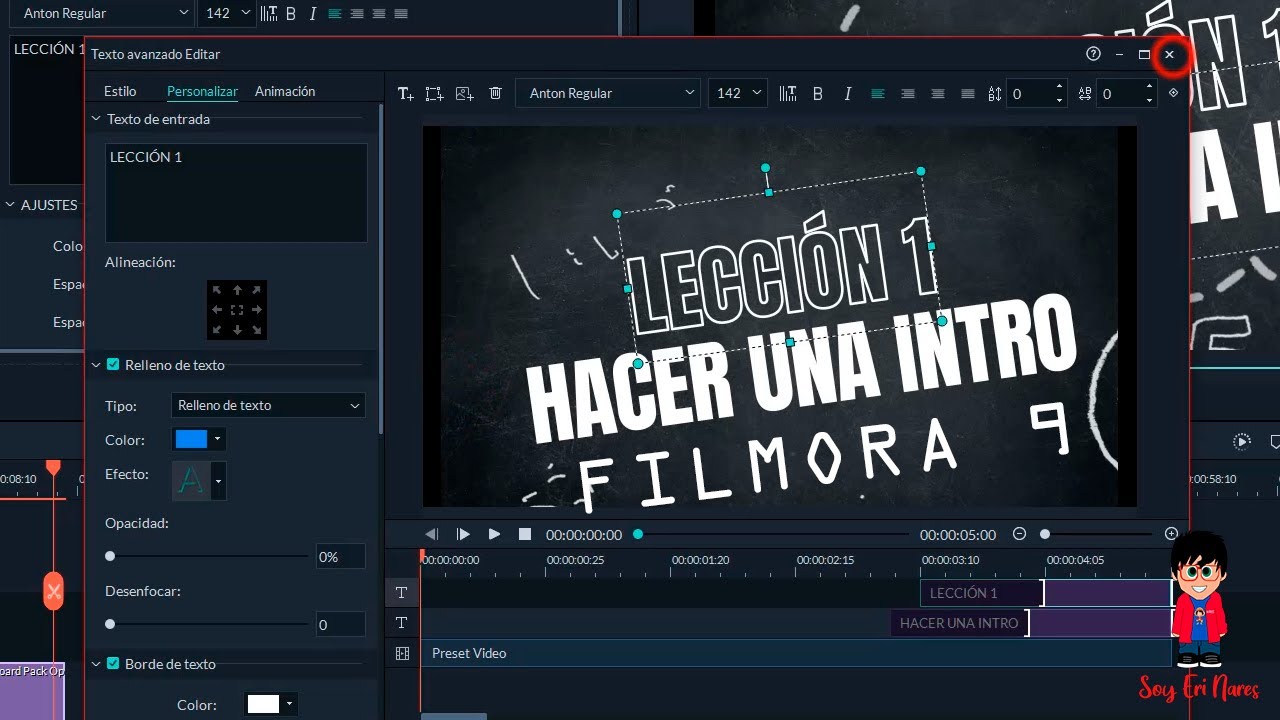This screenshot has height=720, width=1280.
Task: Click the preview progress scrubber handle
Action: [x=638, y=534]
